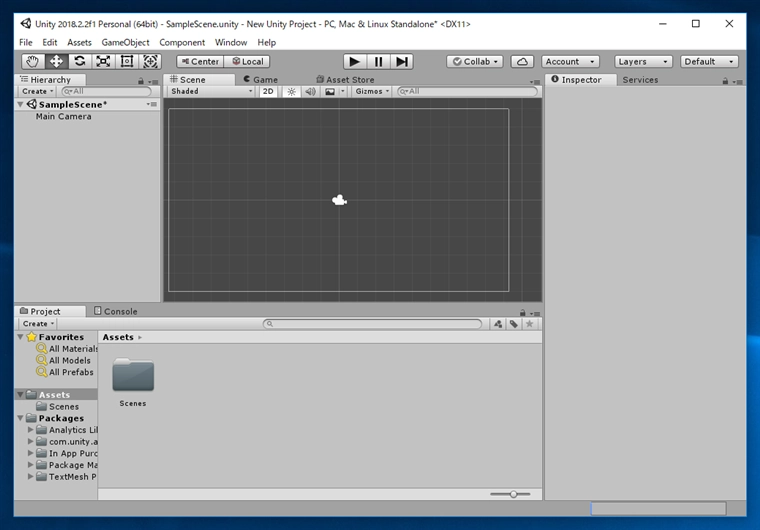Image resolution: width=760 pixels, height=530 pixels.
Task: Expand the TextMesh Pro package
Action: coord(31,477)
